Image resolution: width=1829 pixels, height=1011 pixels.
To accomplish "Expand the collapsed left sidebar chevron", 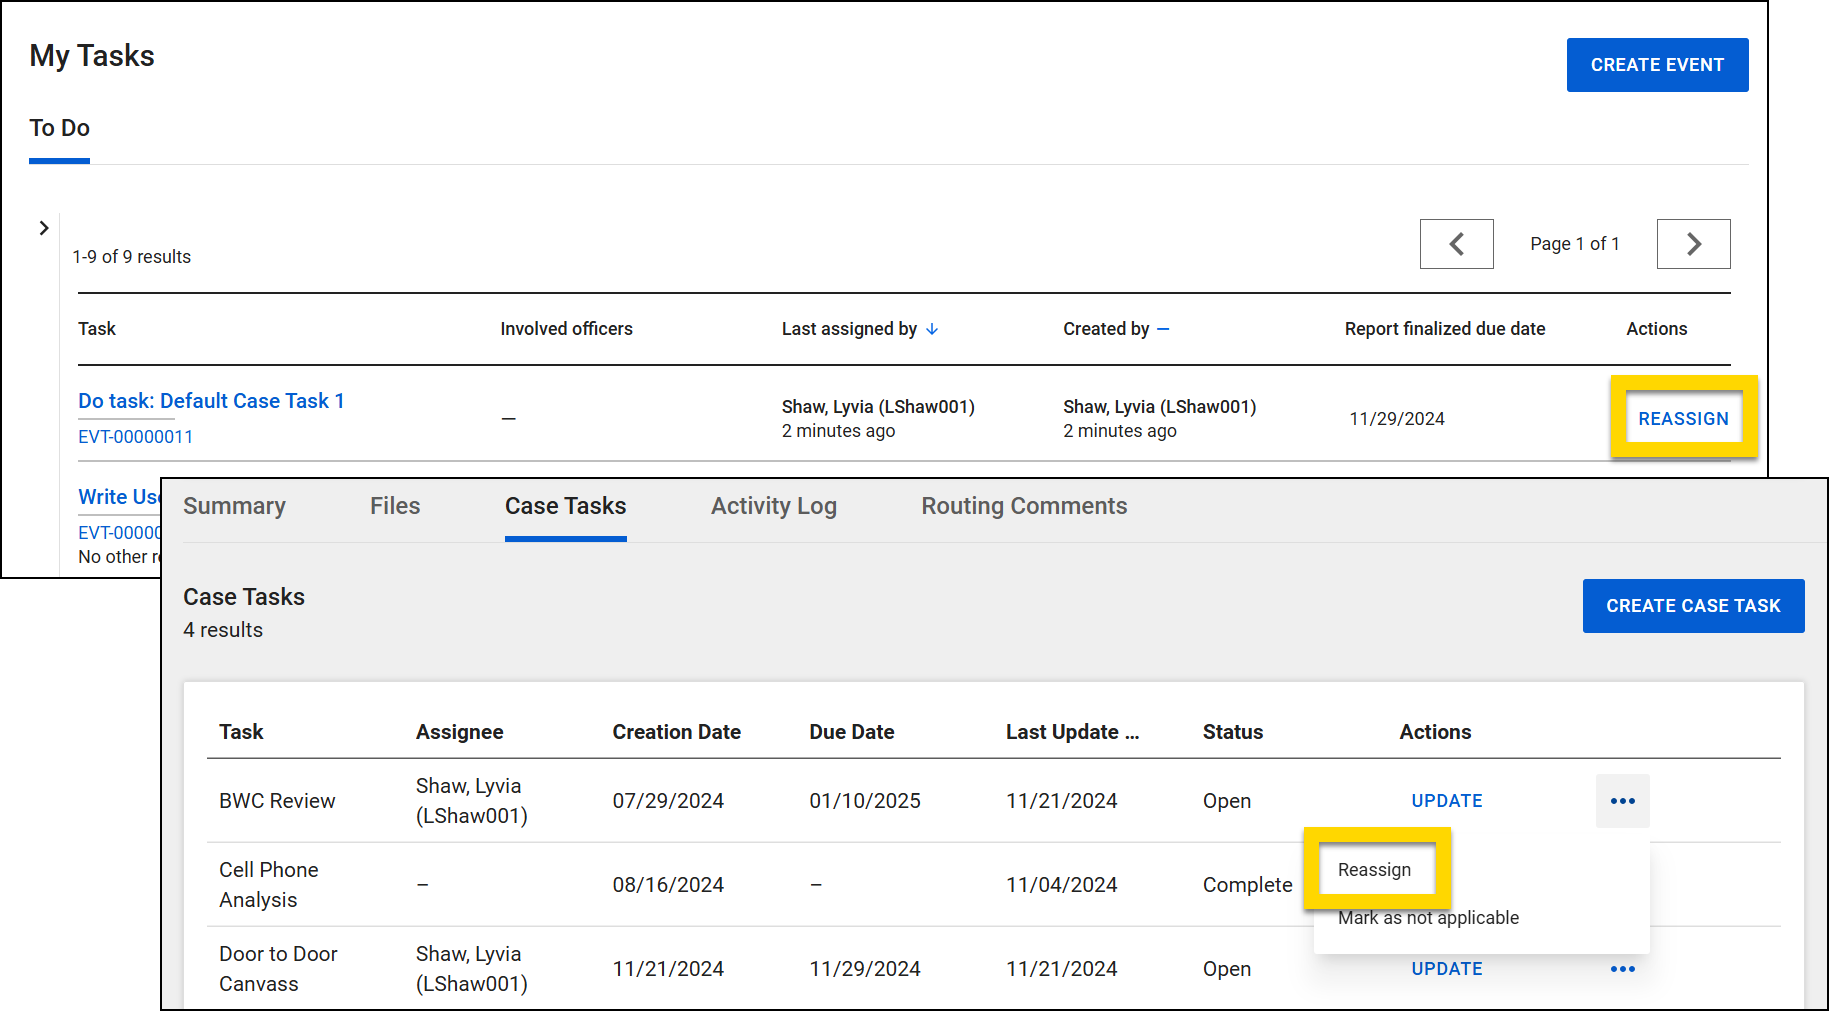I will tap(43, 228).
